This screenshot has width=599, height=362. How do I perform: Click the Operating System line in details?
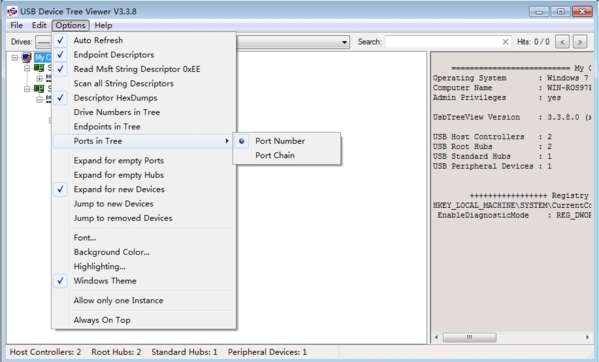click(x=512, y=78)
